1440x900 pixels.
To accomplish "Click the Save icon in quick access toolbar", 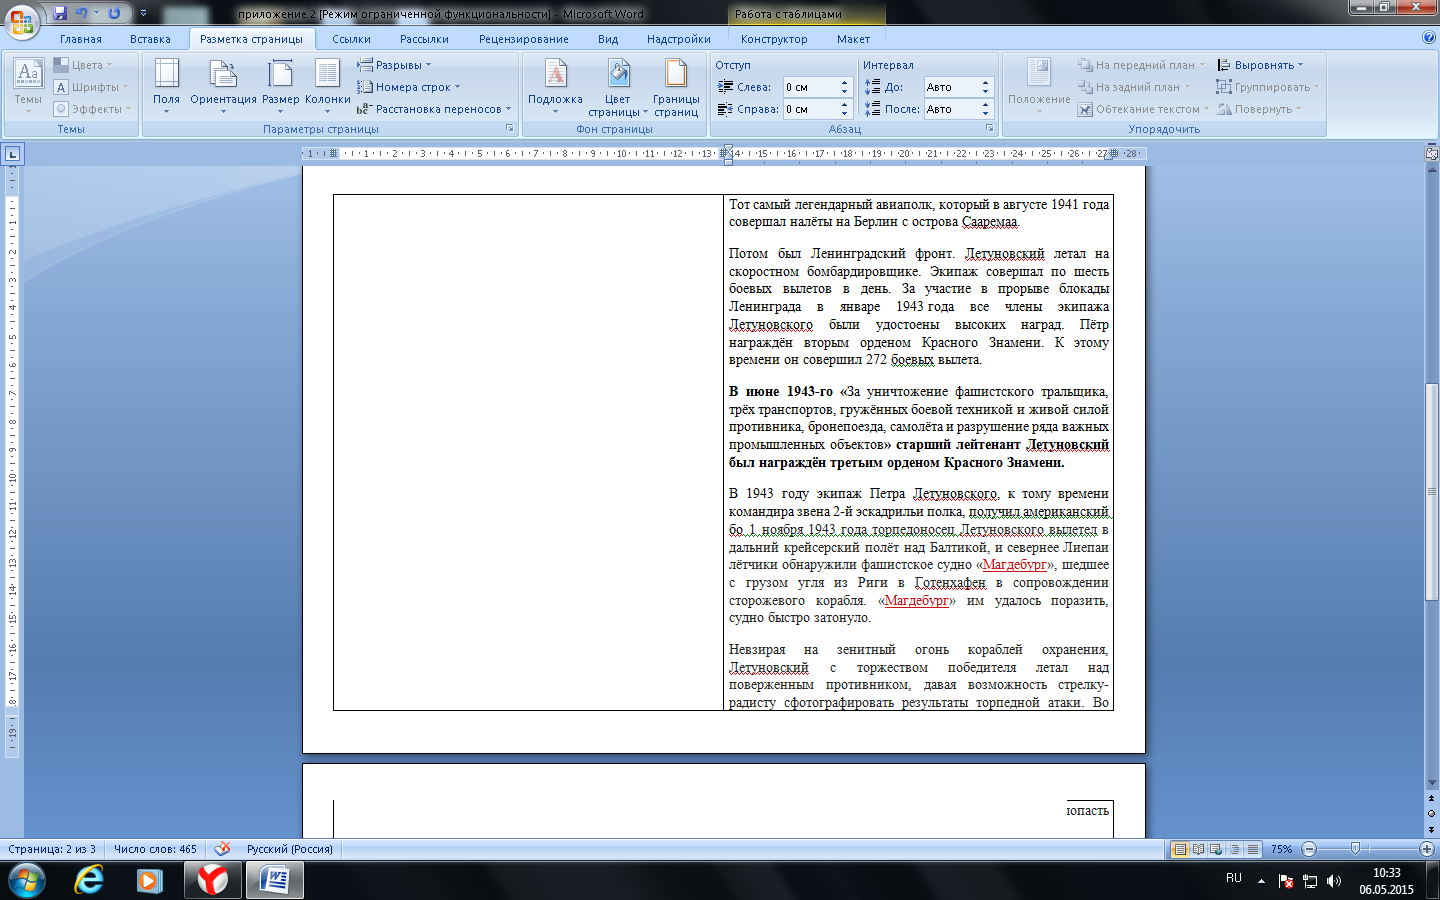I will click(x=60, y=13).
